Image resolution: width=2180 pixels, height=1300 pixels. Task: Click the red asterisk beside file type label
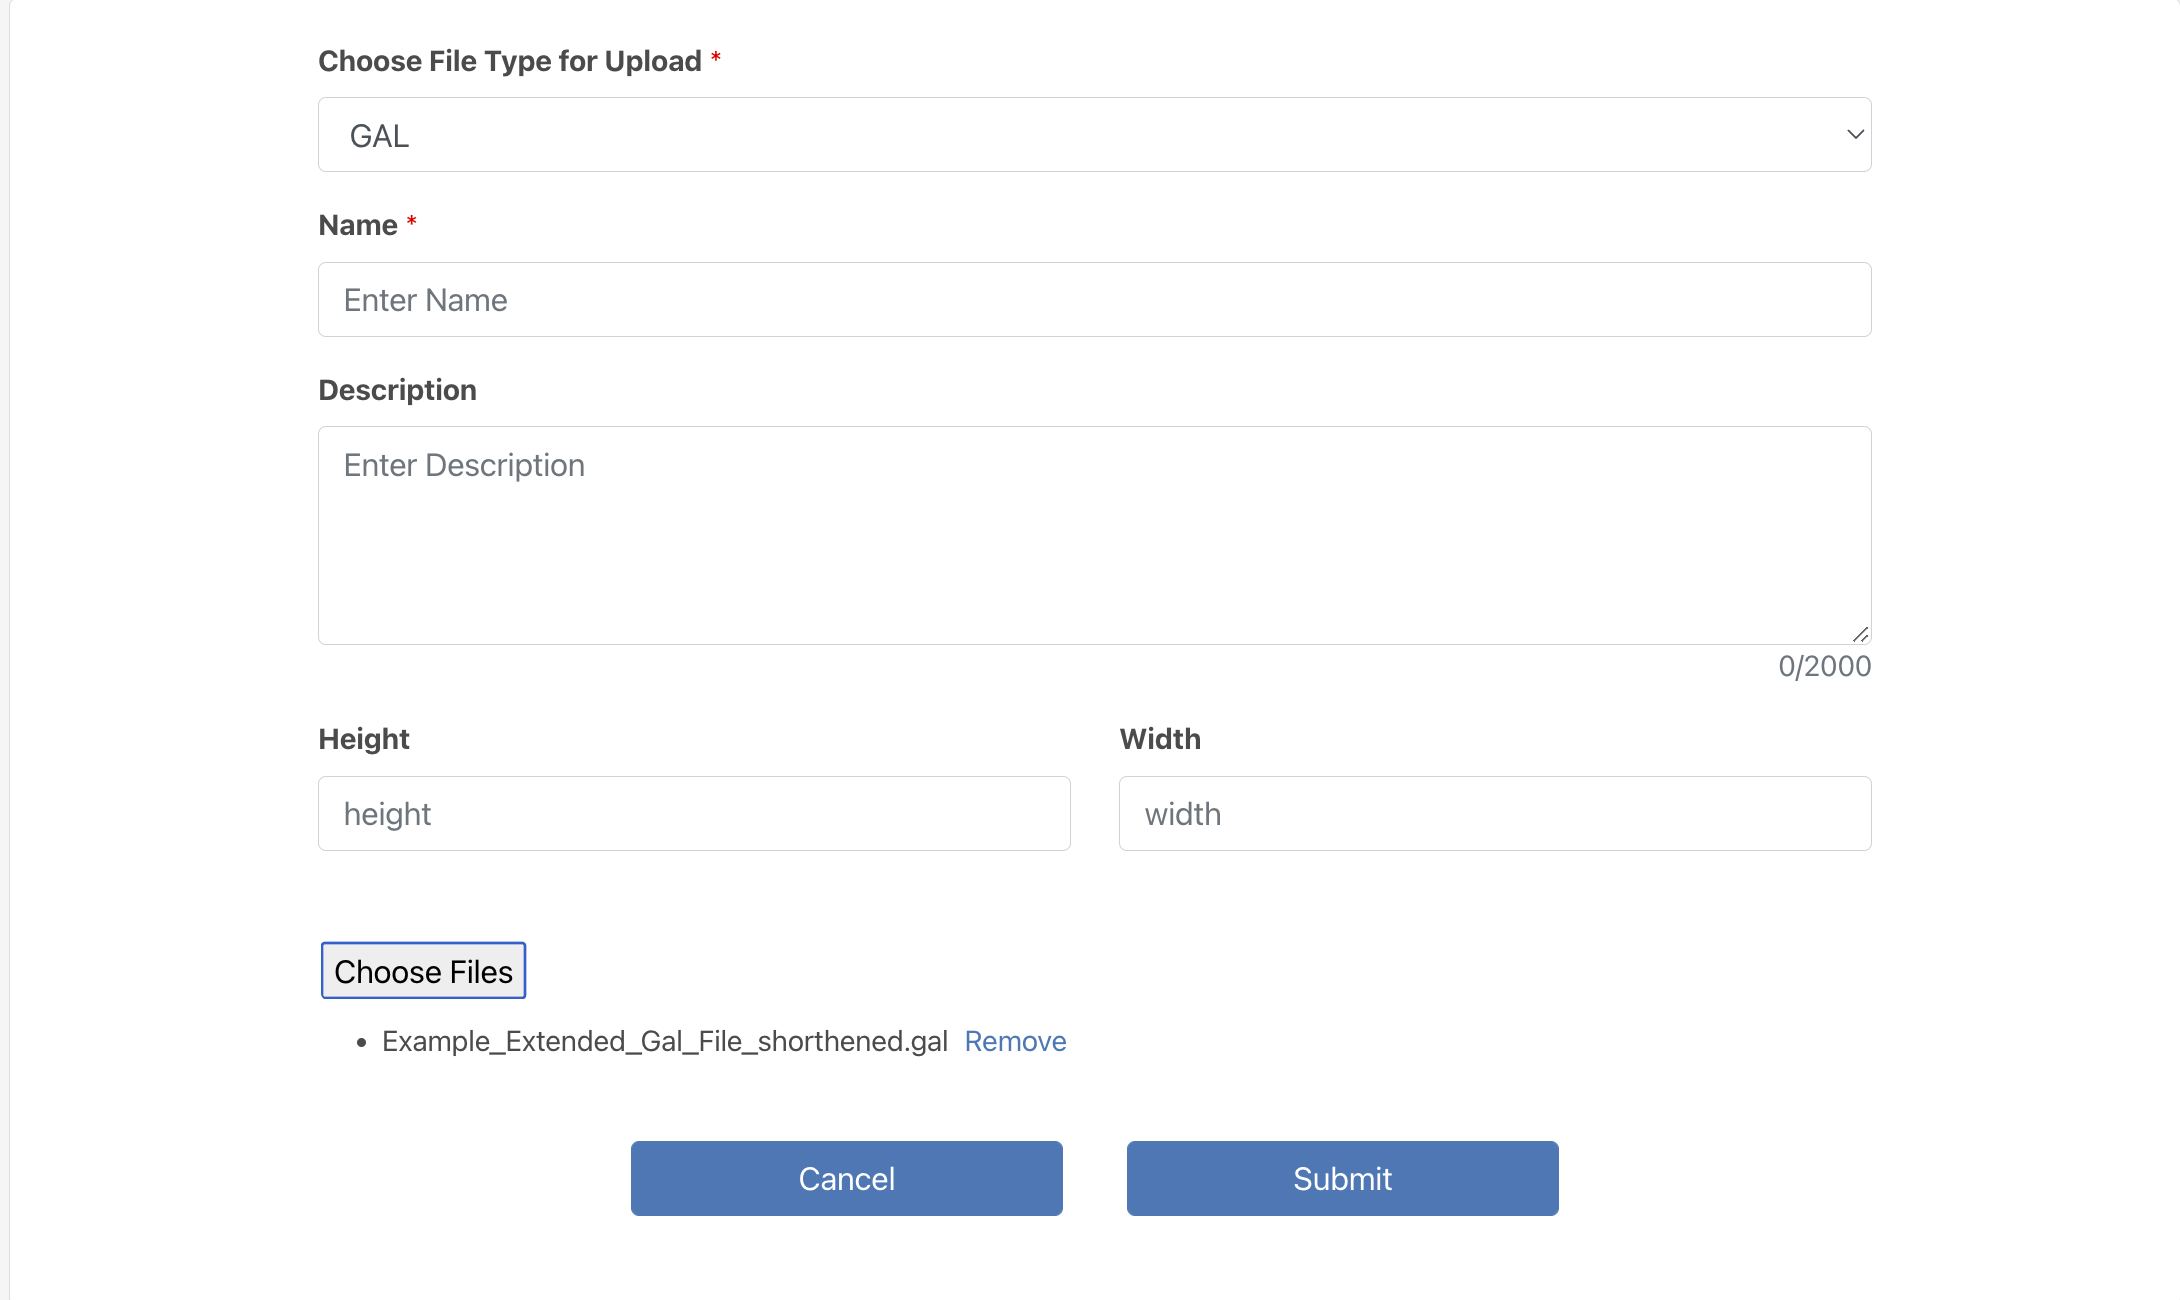(716, 57)
